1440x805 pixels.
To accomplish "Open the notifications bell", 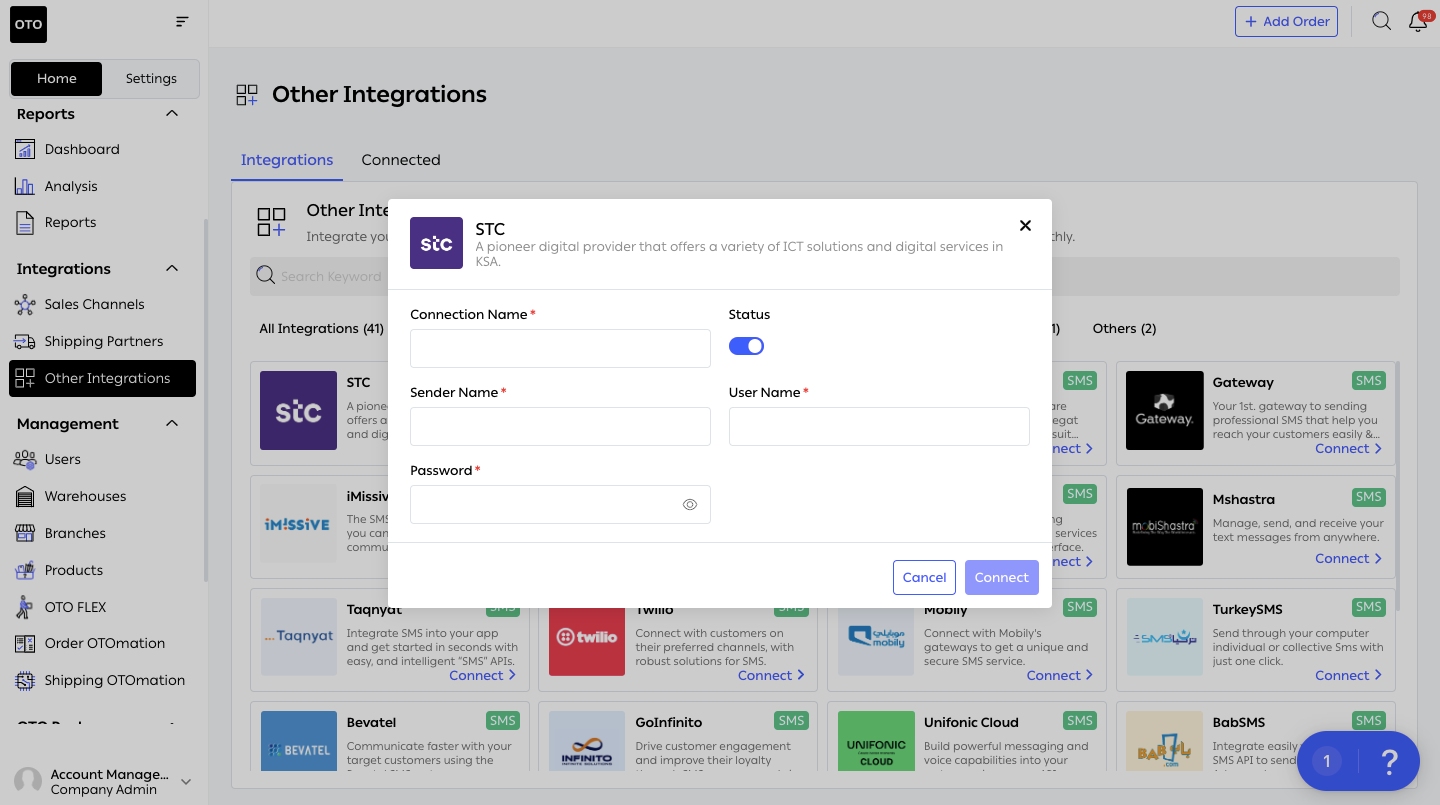I will tap(1418, 21).
